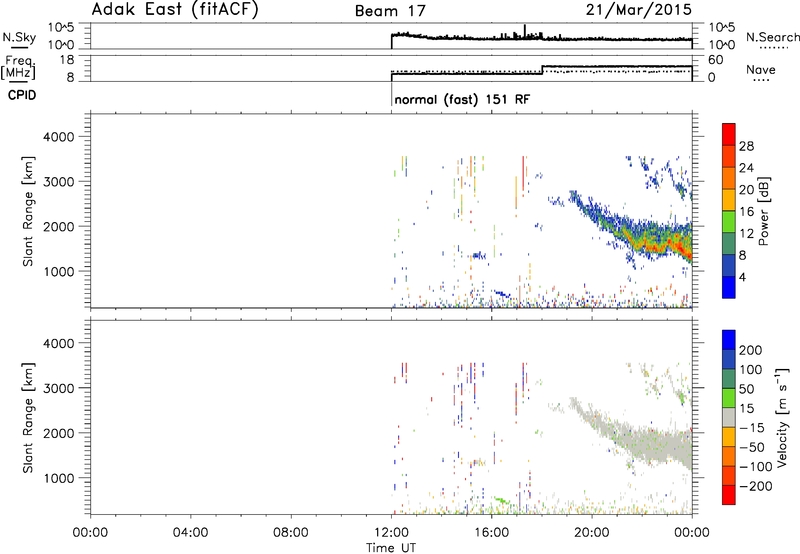
Task: Click the red bottom of Velocity colorbar
Action: pos(729,495)
